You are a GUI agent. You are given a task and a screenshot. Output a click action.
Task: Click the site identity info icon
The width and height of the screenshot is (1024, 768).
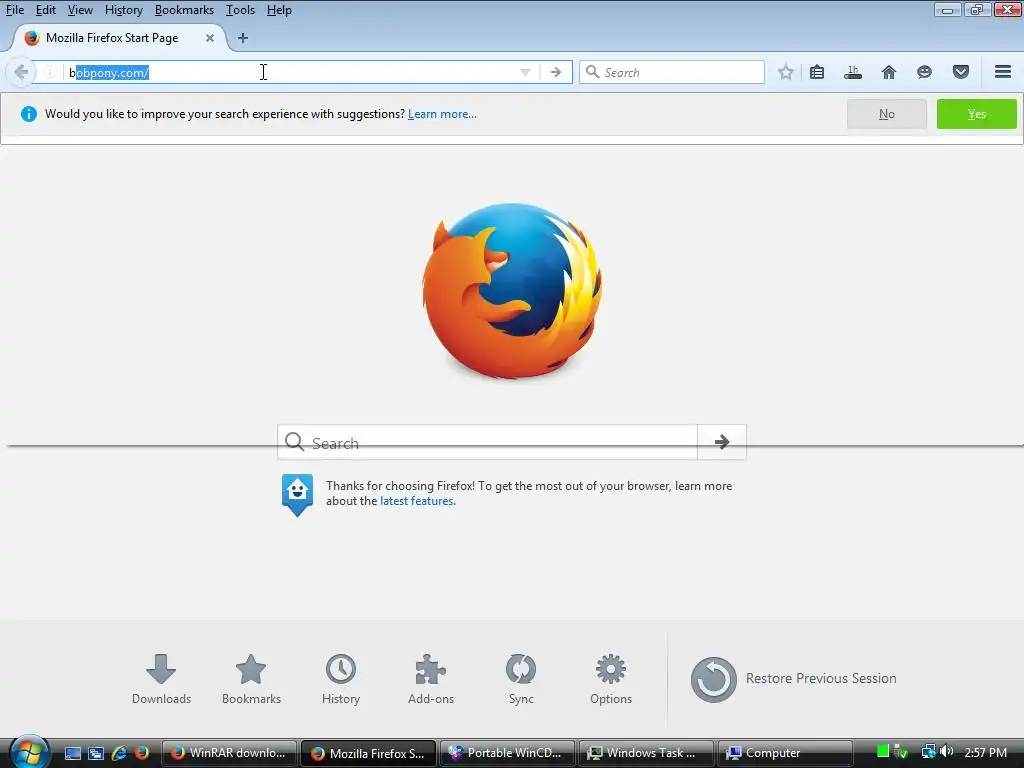tap(50, 72)
